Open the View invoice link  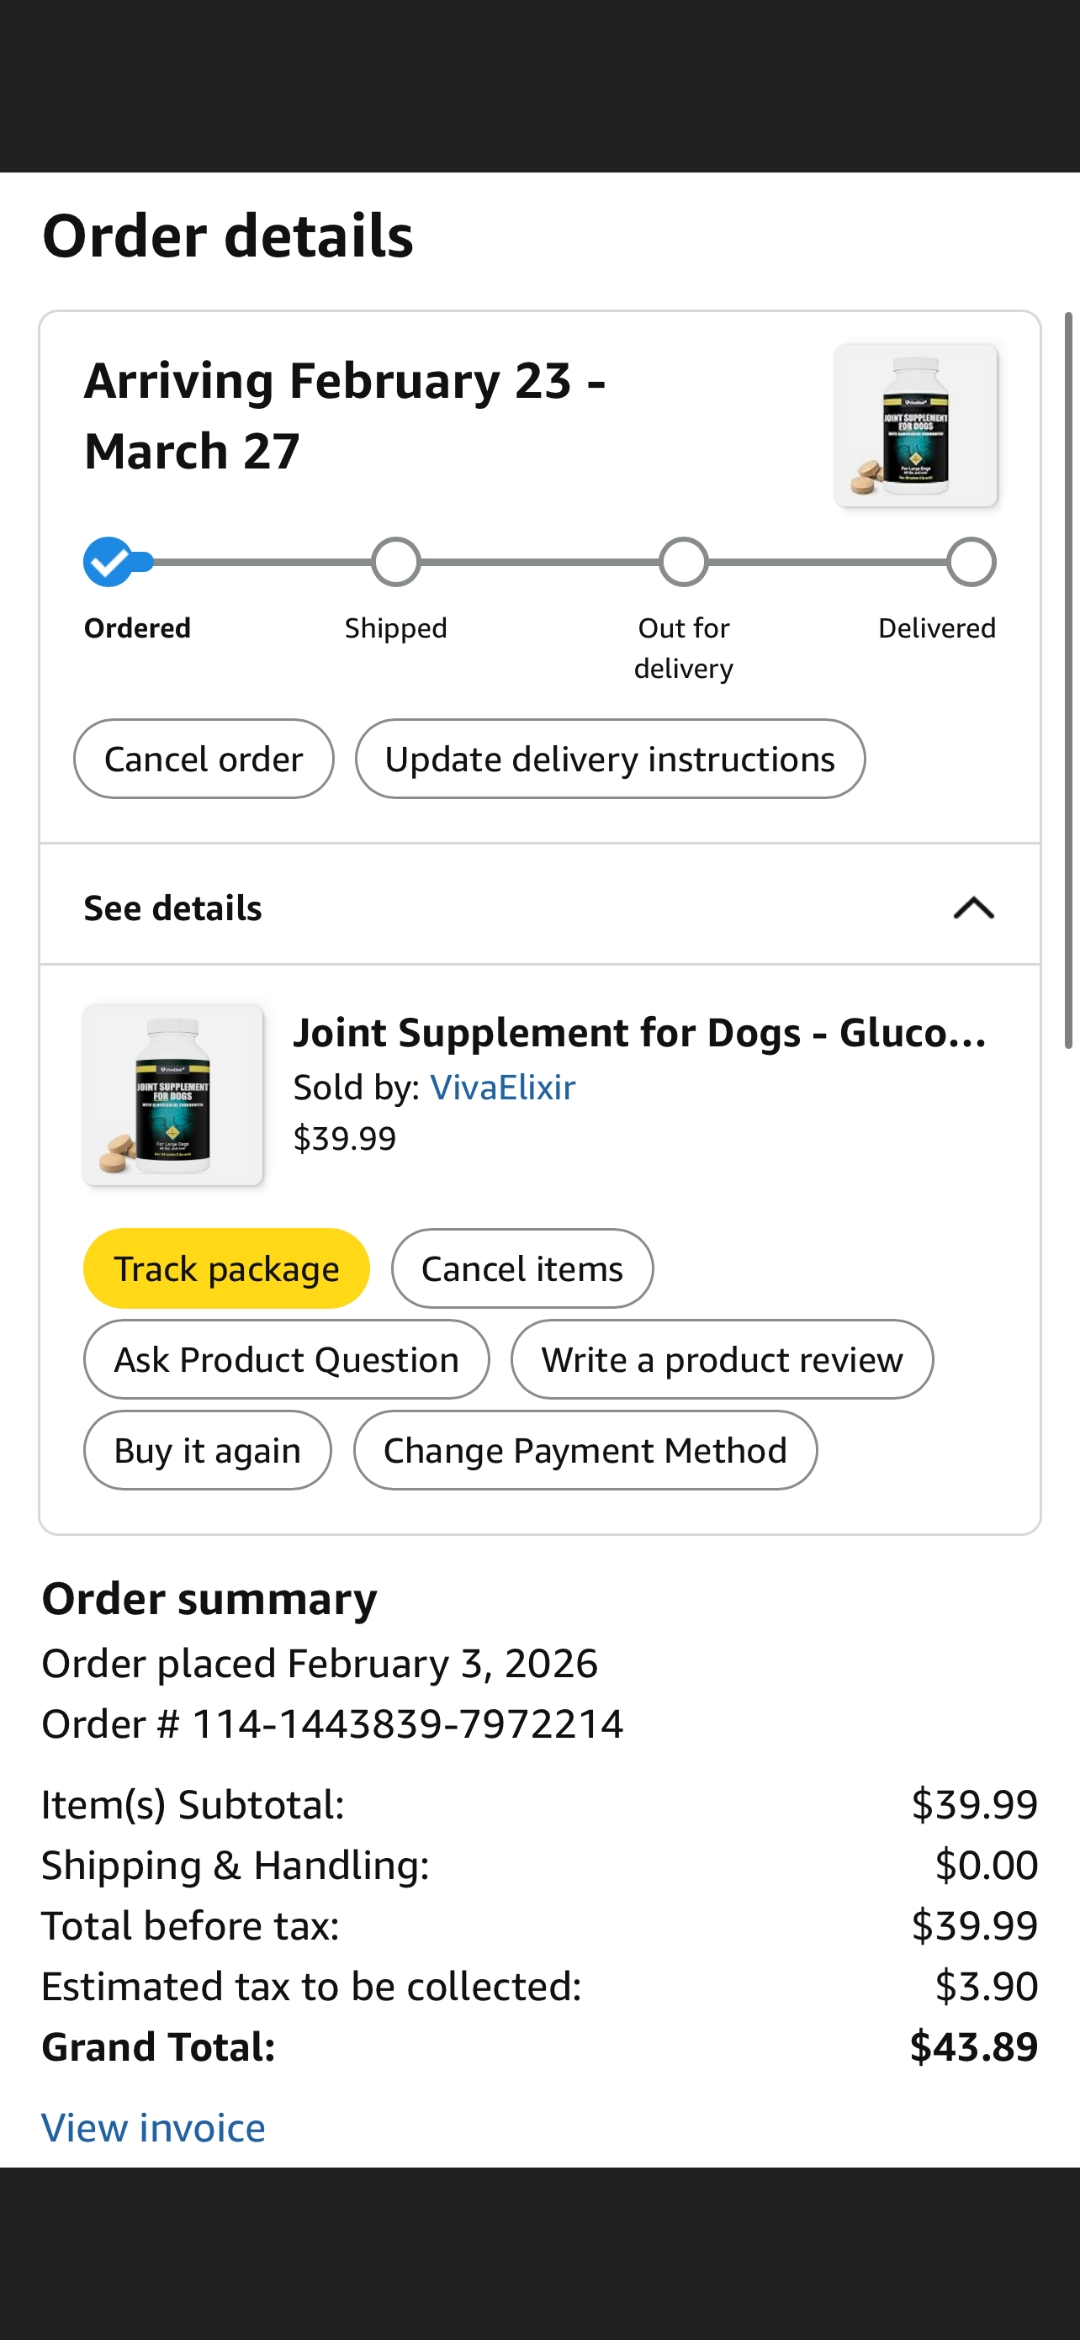tap(153, 2128)
